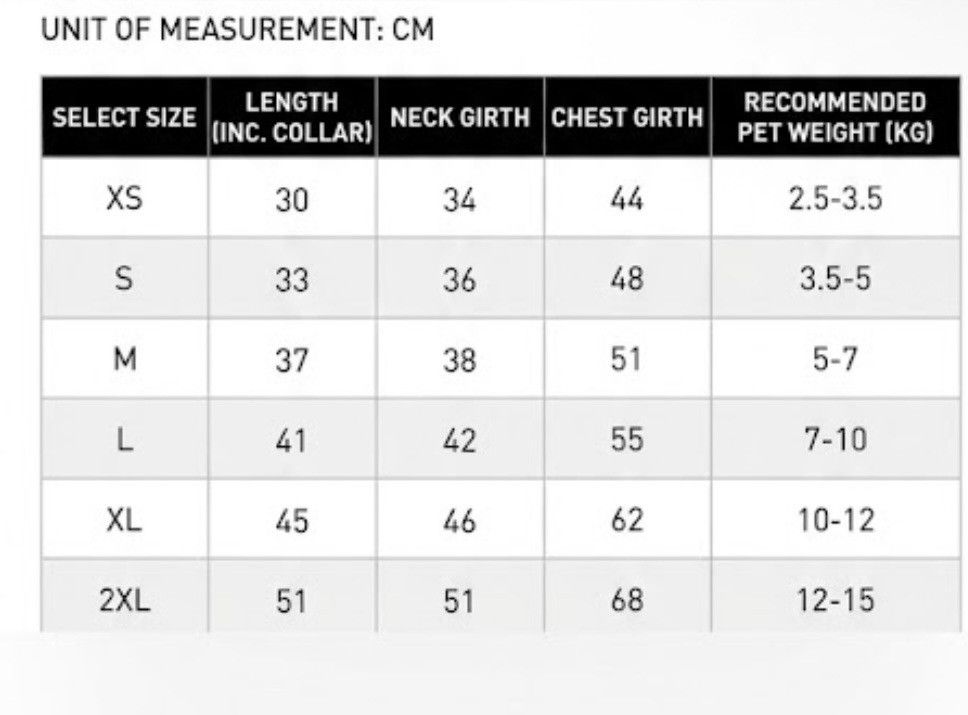Viewport: 968px width, 715px height.
Task: Click the XL chest girth value 62
Action: [x=627, y=520]
